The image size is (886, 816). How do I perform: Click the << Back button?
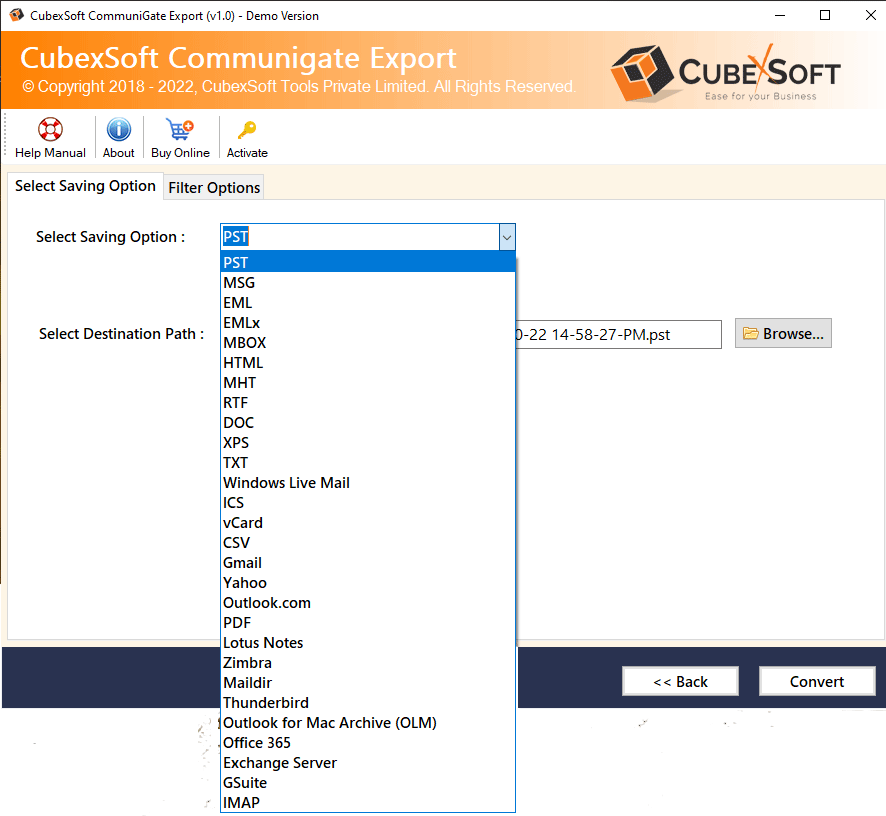[680, 682]
